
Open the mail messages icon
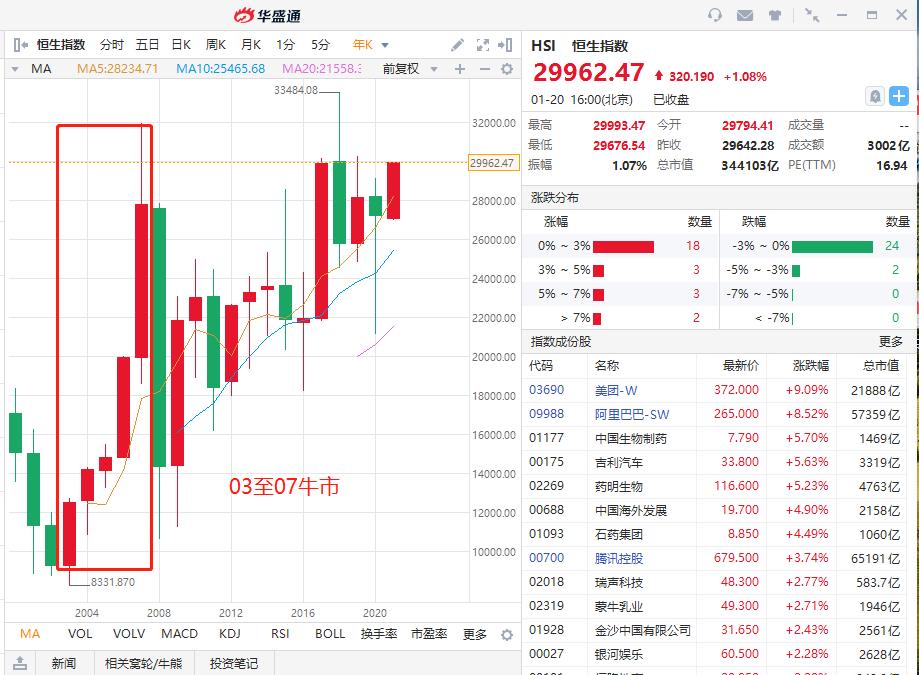pos(745,15)
